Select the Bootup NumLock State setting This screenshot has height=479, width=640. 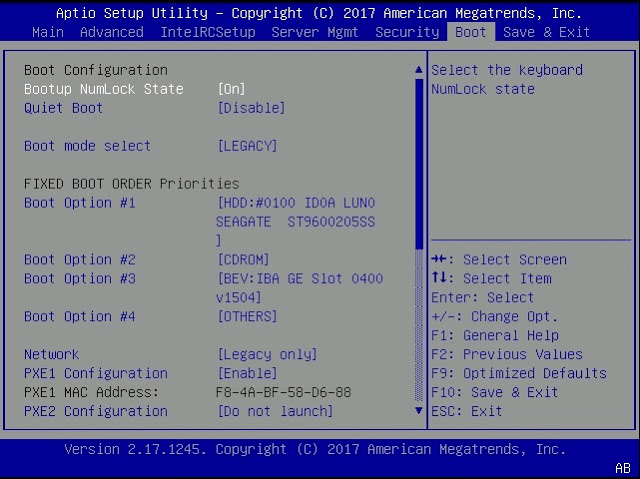(104, 89)
